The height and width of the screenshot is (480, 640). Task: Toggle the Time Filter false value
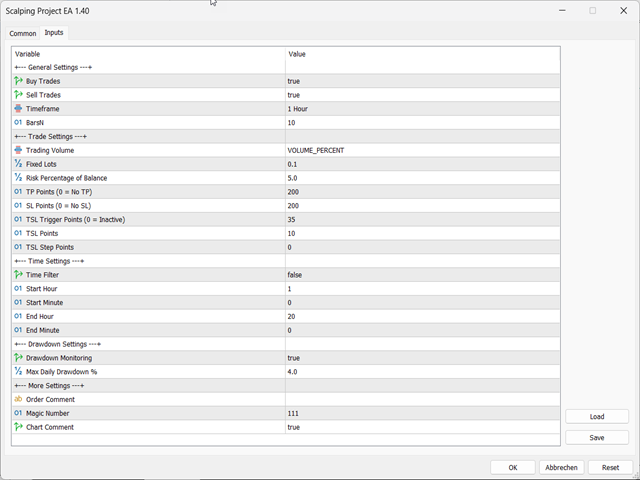[422, 275]
